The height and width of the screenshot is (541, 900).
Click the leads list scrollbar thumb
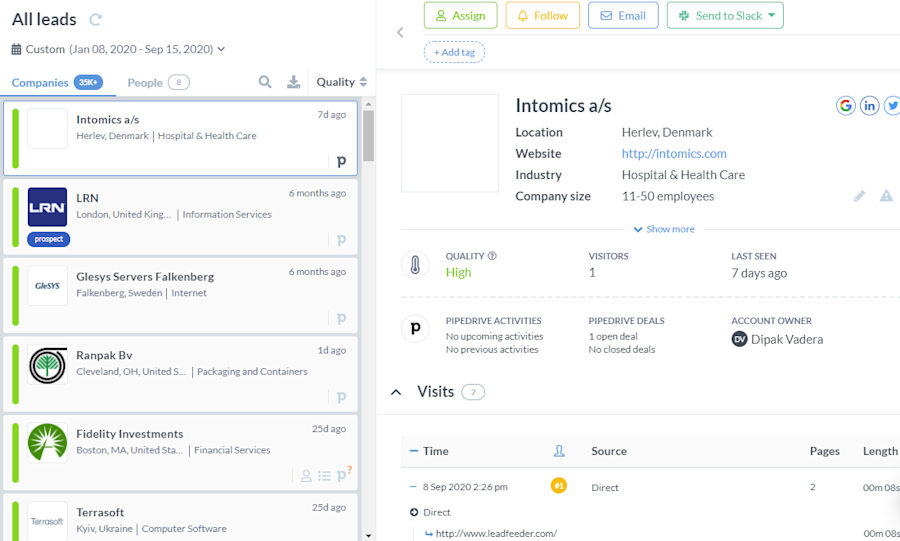[368, 136]
